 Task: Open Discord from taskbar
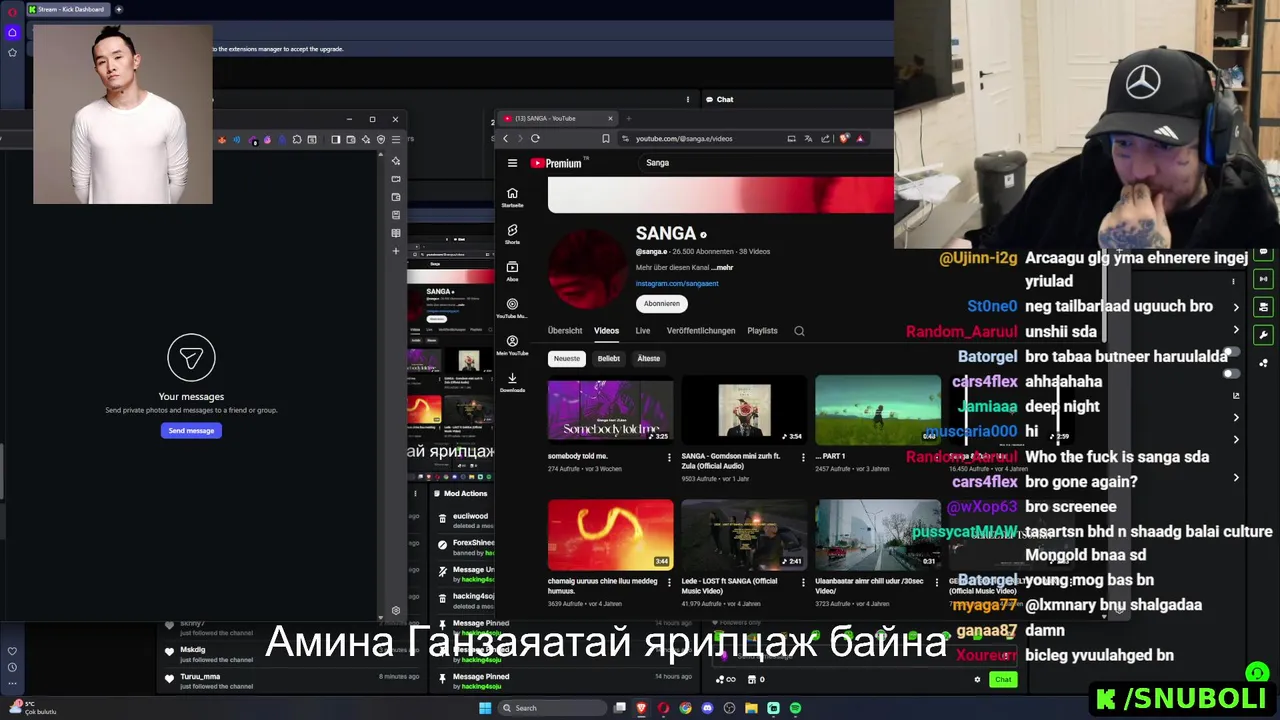pos(707,708)
